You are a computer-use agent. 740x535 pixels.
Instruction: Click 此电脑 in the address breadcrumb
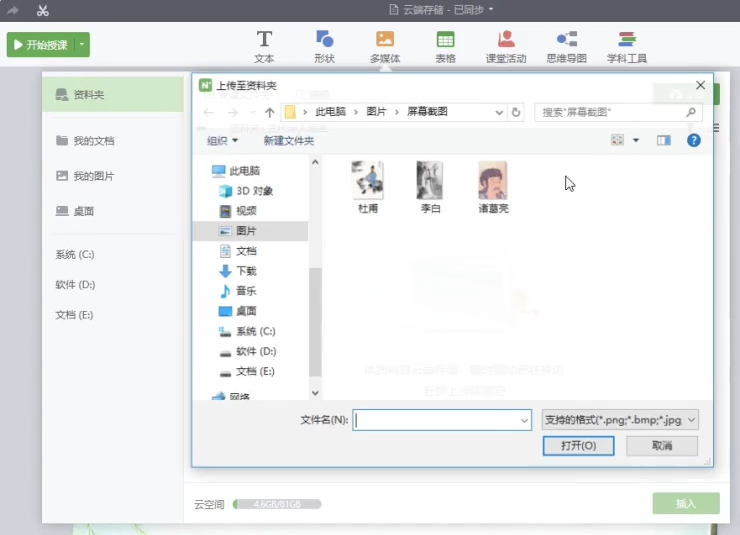click(330, 112)
